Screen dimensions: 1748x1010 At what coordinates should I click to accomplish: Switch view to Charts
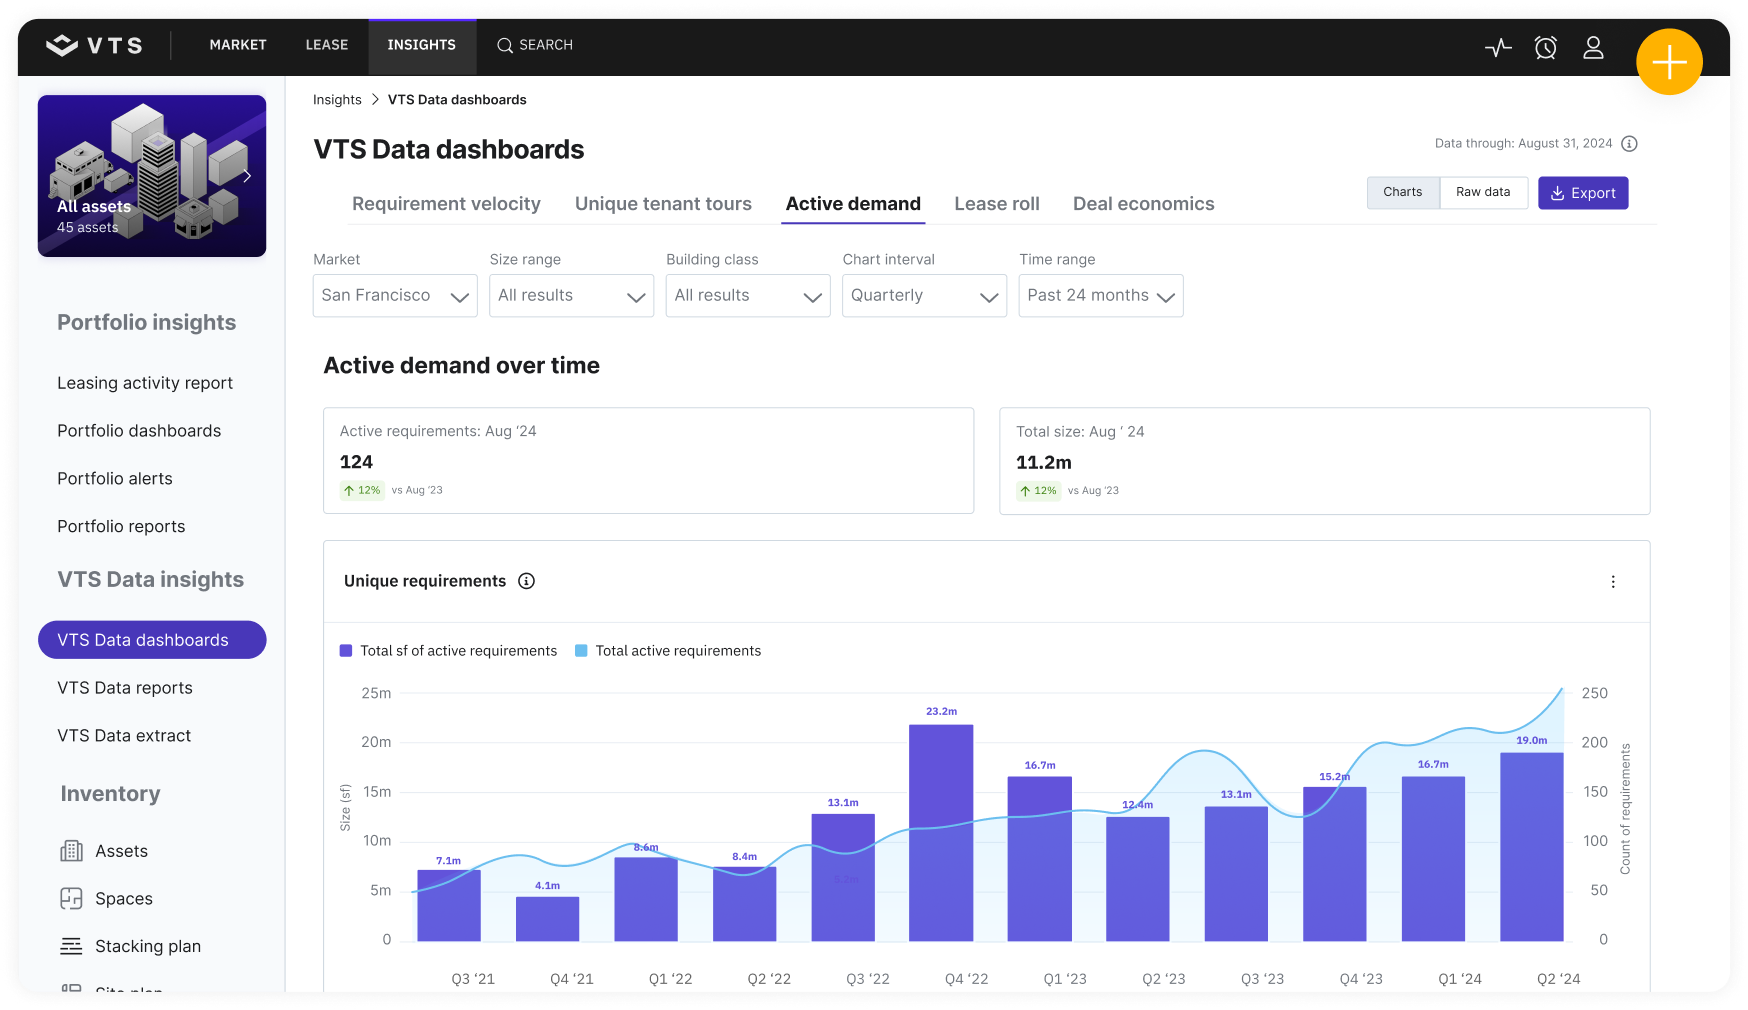(1402, 192)
